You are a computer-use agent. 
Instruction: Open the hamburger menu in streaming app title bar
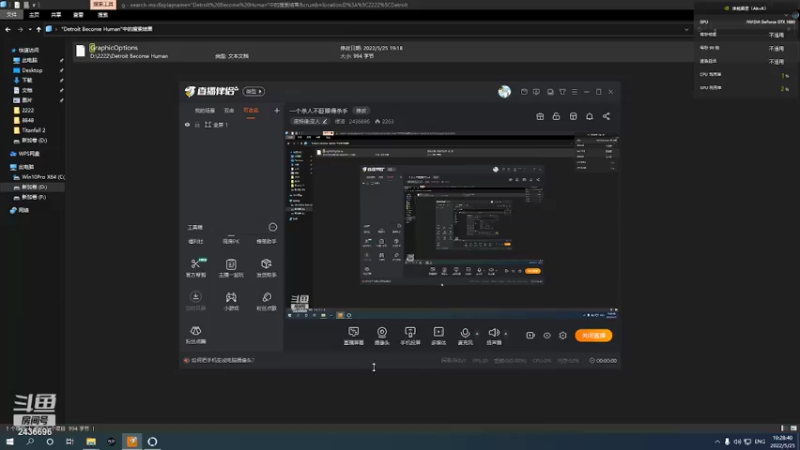coord(574,92)
